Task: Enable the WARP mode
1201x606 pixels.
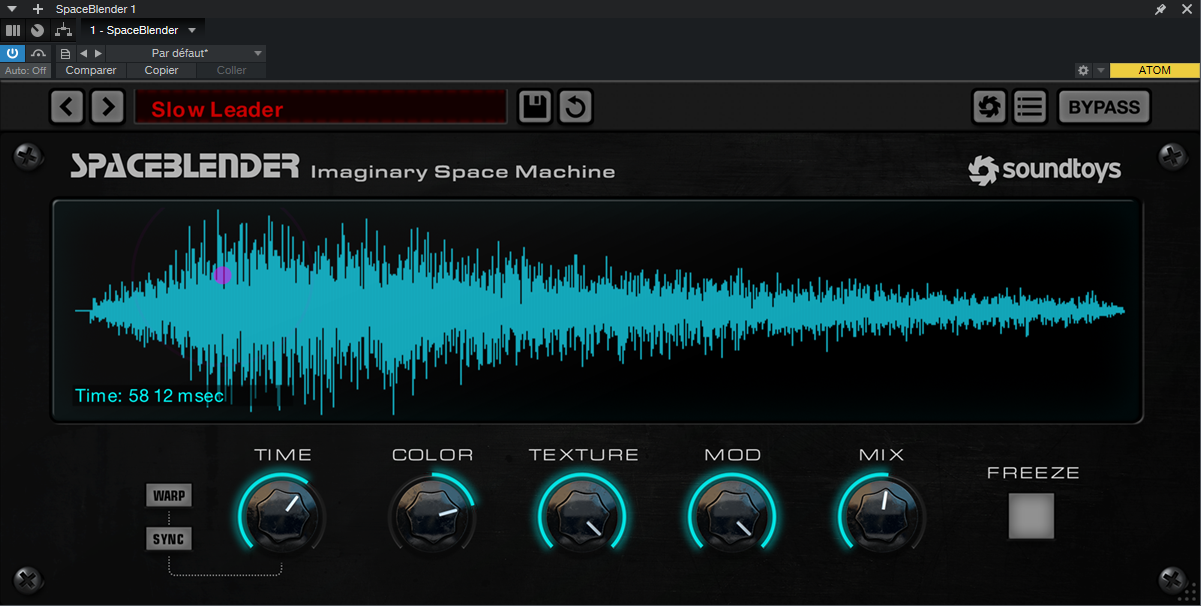Action: [x=168, y=496]
